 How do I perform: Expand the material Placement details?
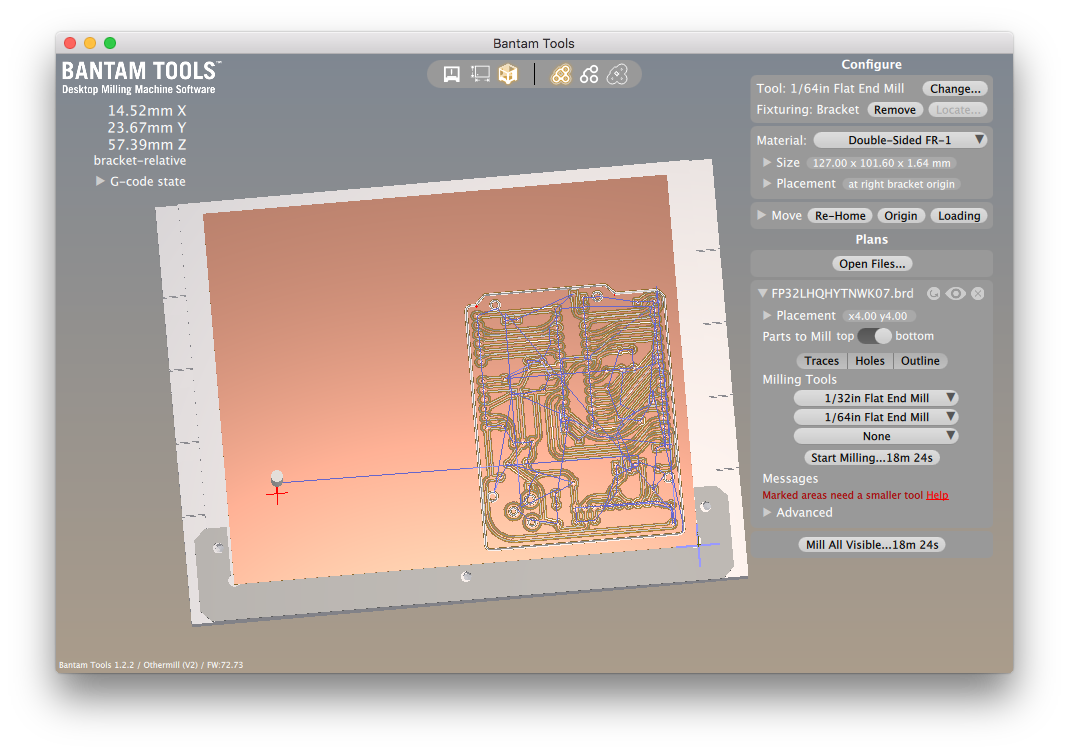[767, 183]
